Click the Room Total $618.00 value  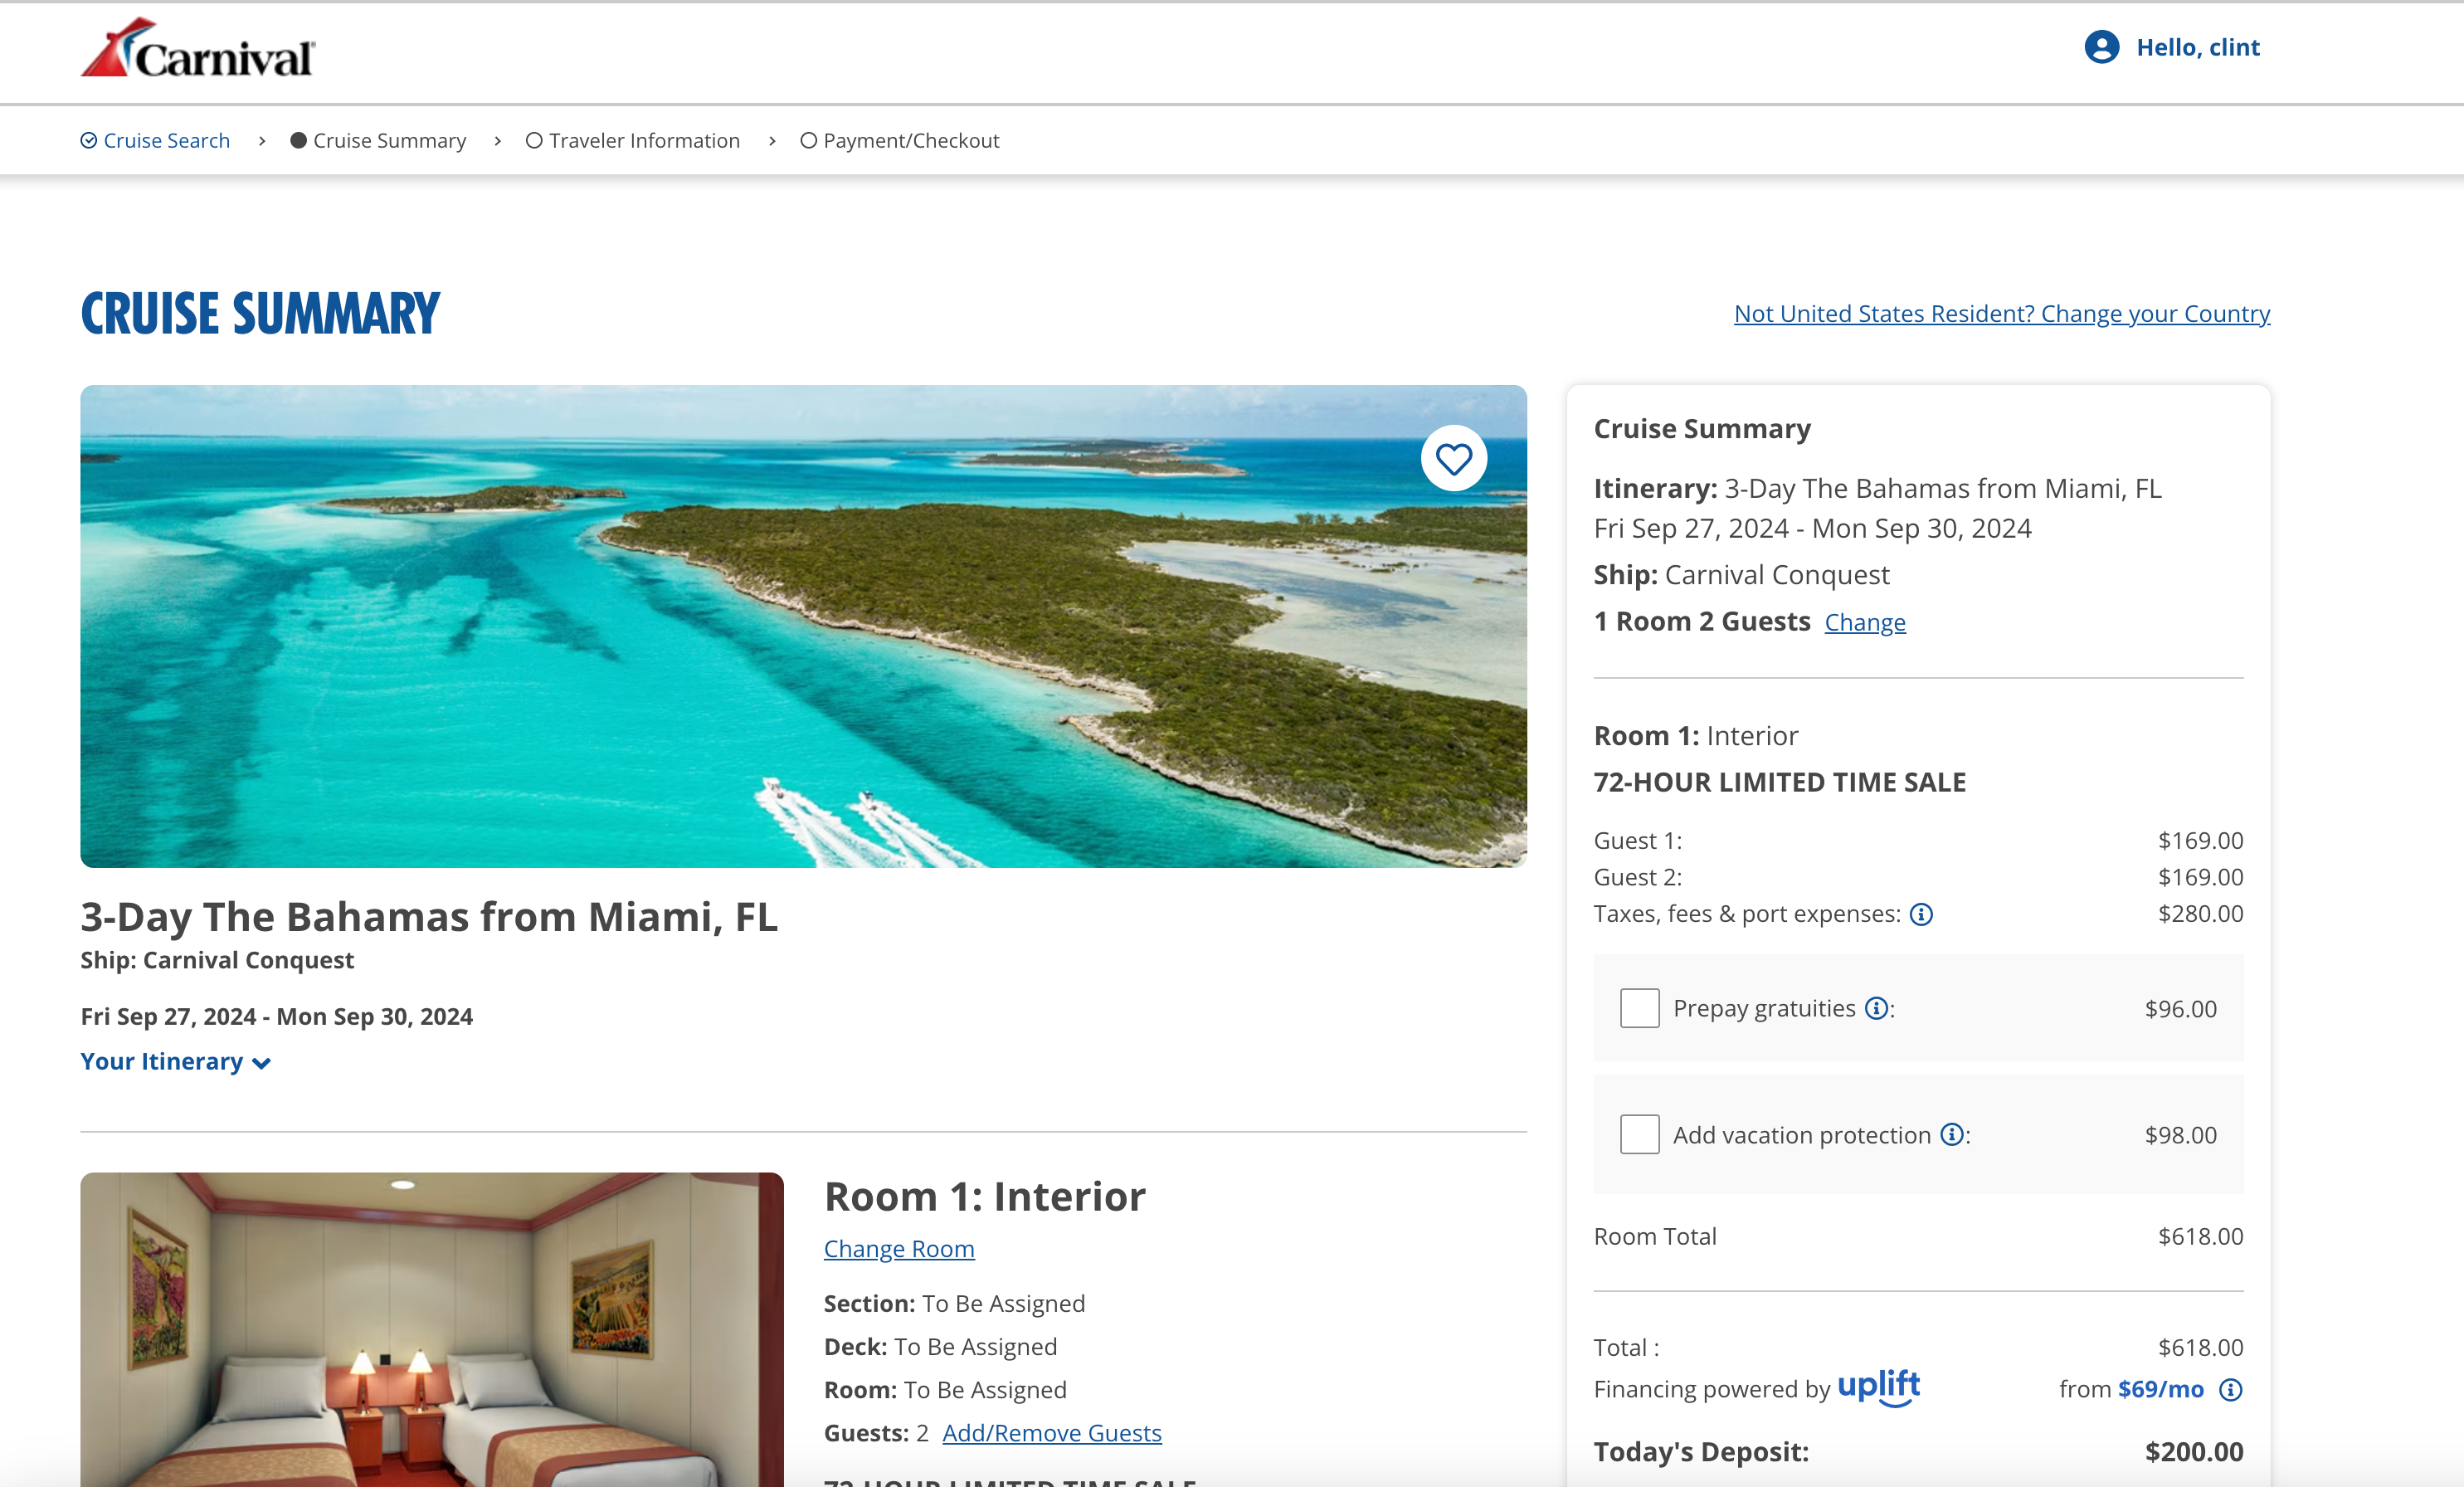pyautogui.click(x=2200, y=1237)
